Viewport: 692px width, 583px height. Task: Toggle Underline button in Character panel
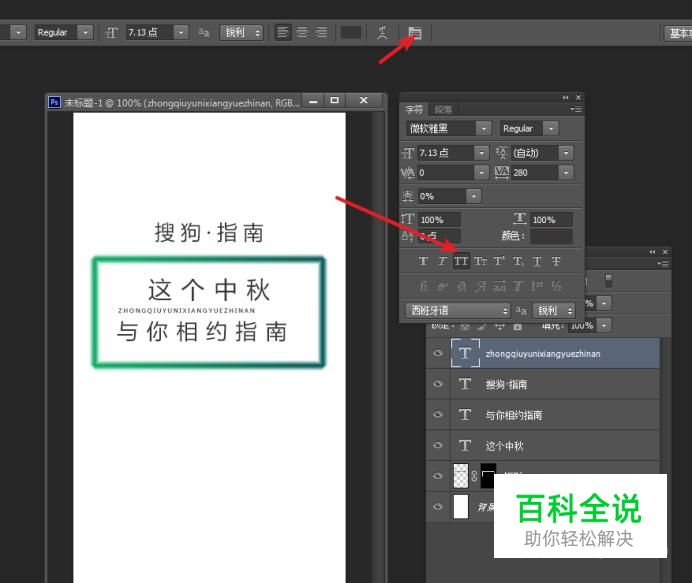(537, 261)
